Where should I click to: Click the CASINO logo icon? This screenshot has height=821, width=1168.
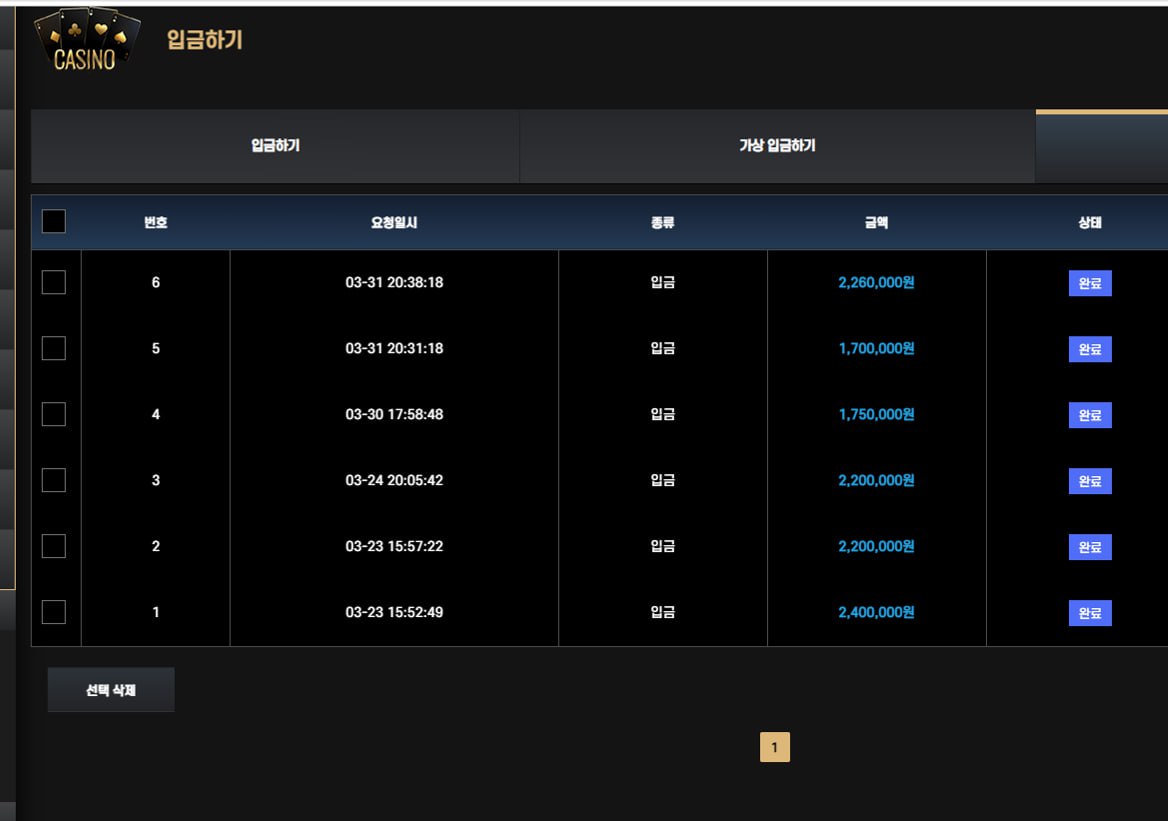coord(86,42)
